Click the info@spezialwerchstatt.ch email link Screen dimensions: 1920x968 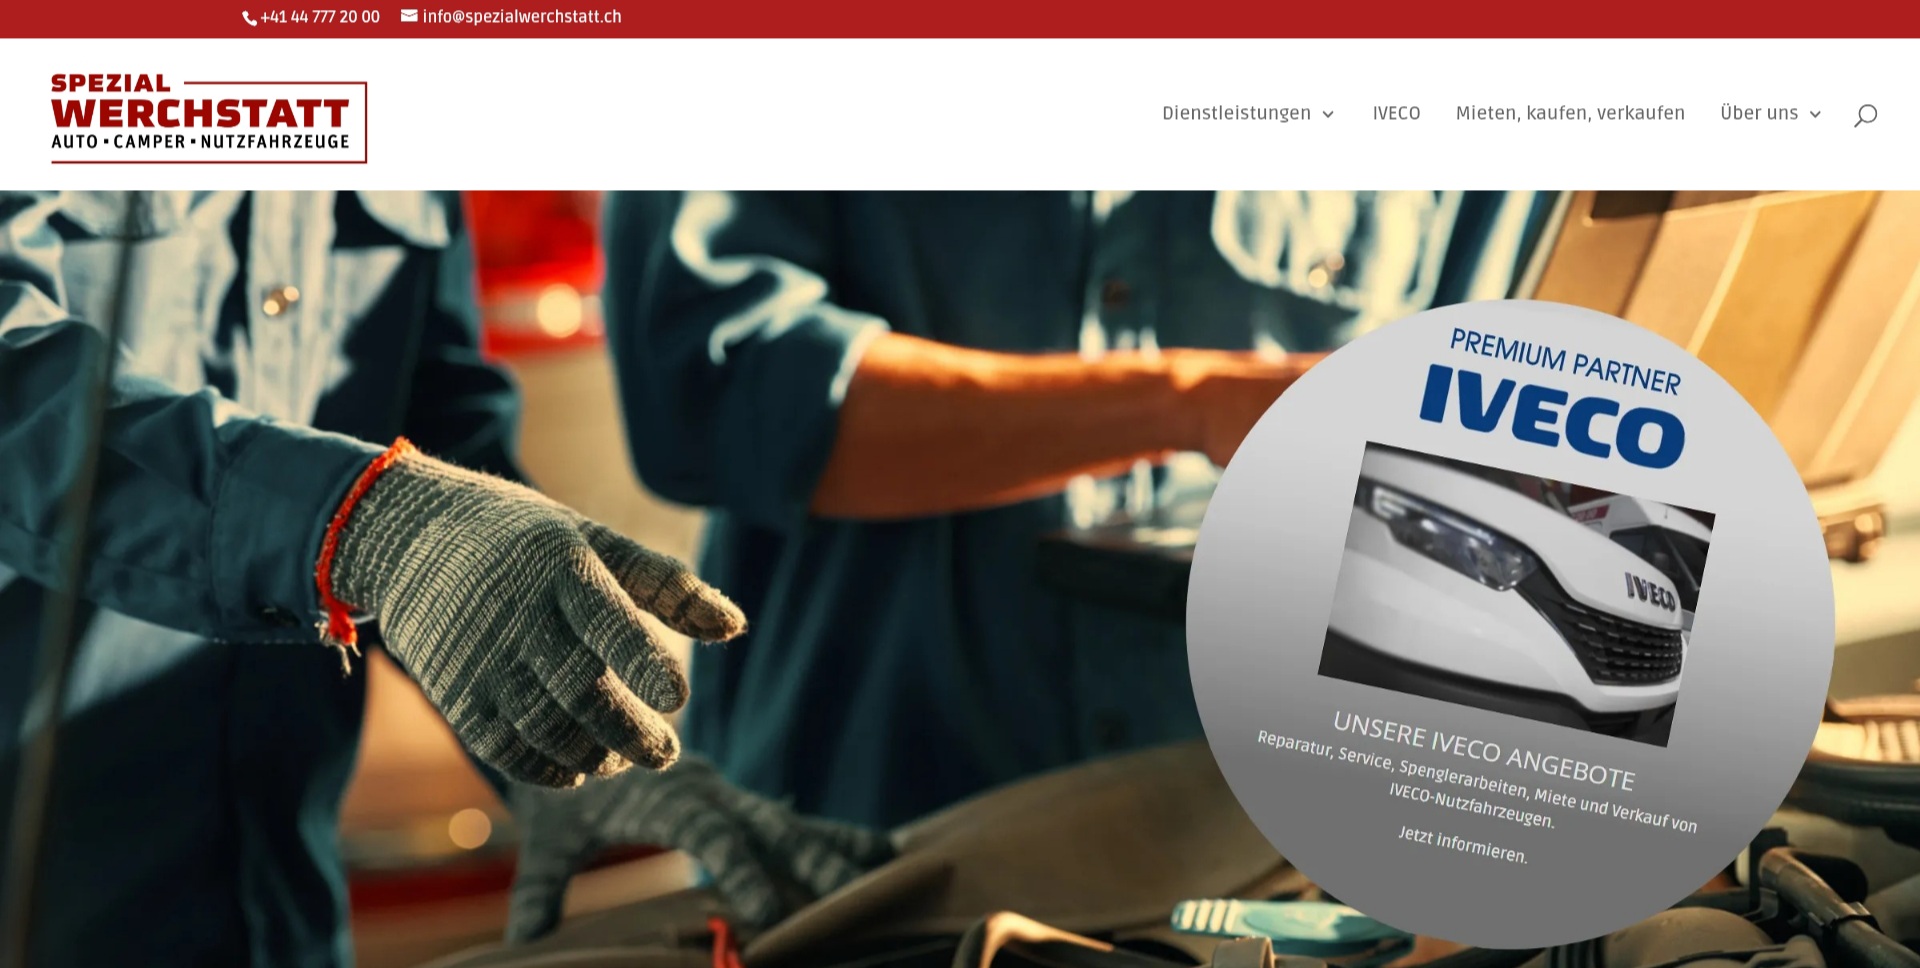[x=522, y=17]
